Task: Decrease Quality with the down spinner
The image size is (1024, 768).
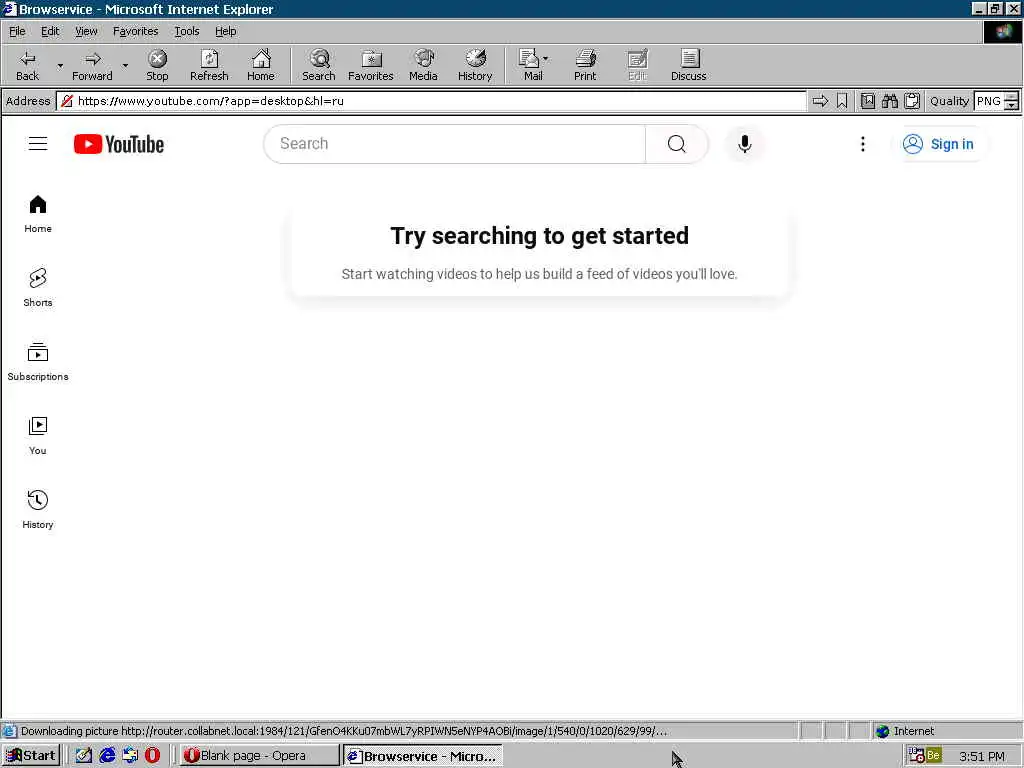Action: [1011, 105]
